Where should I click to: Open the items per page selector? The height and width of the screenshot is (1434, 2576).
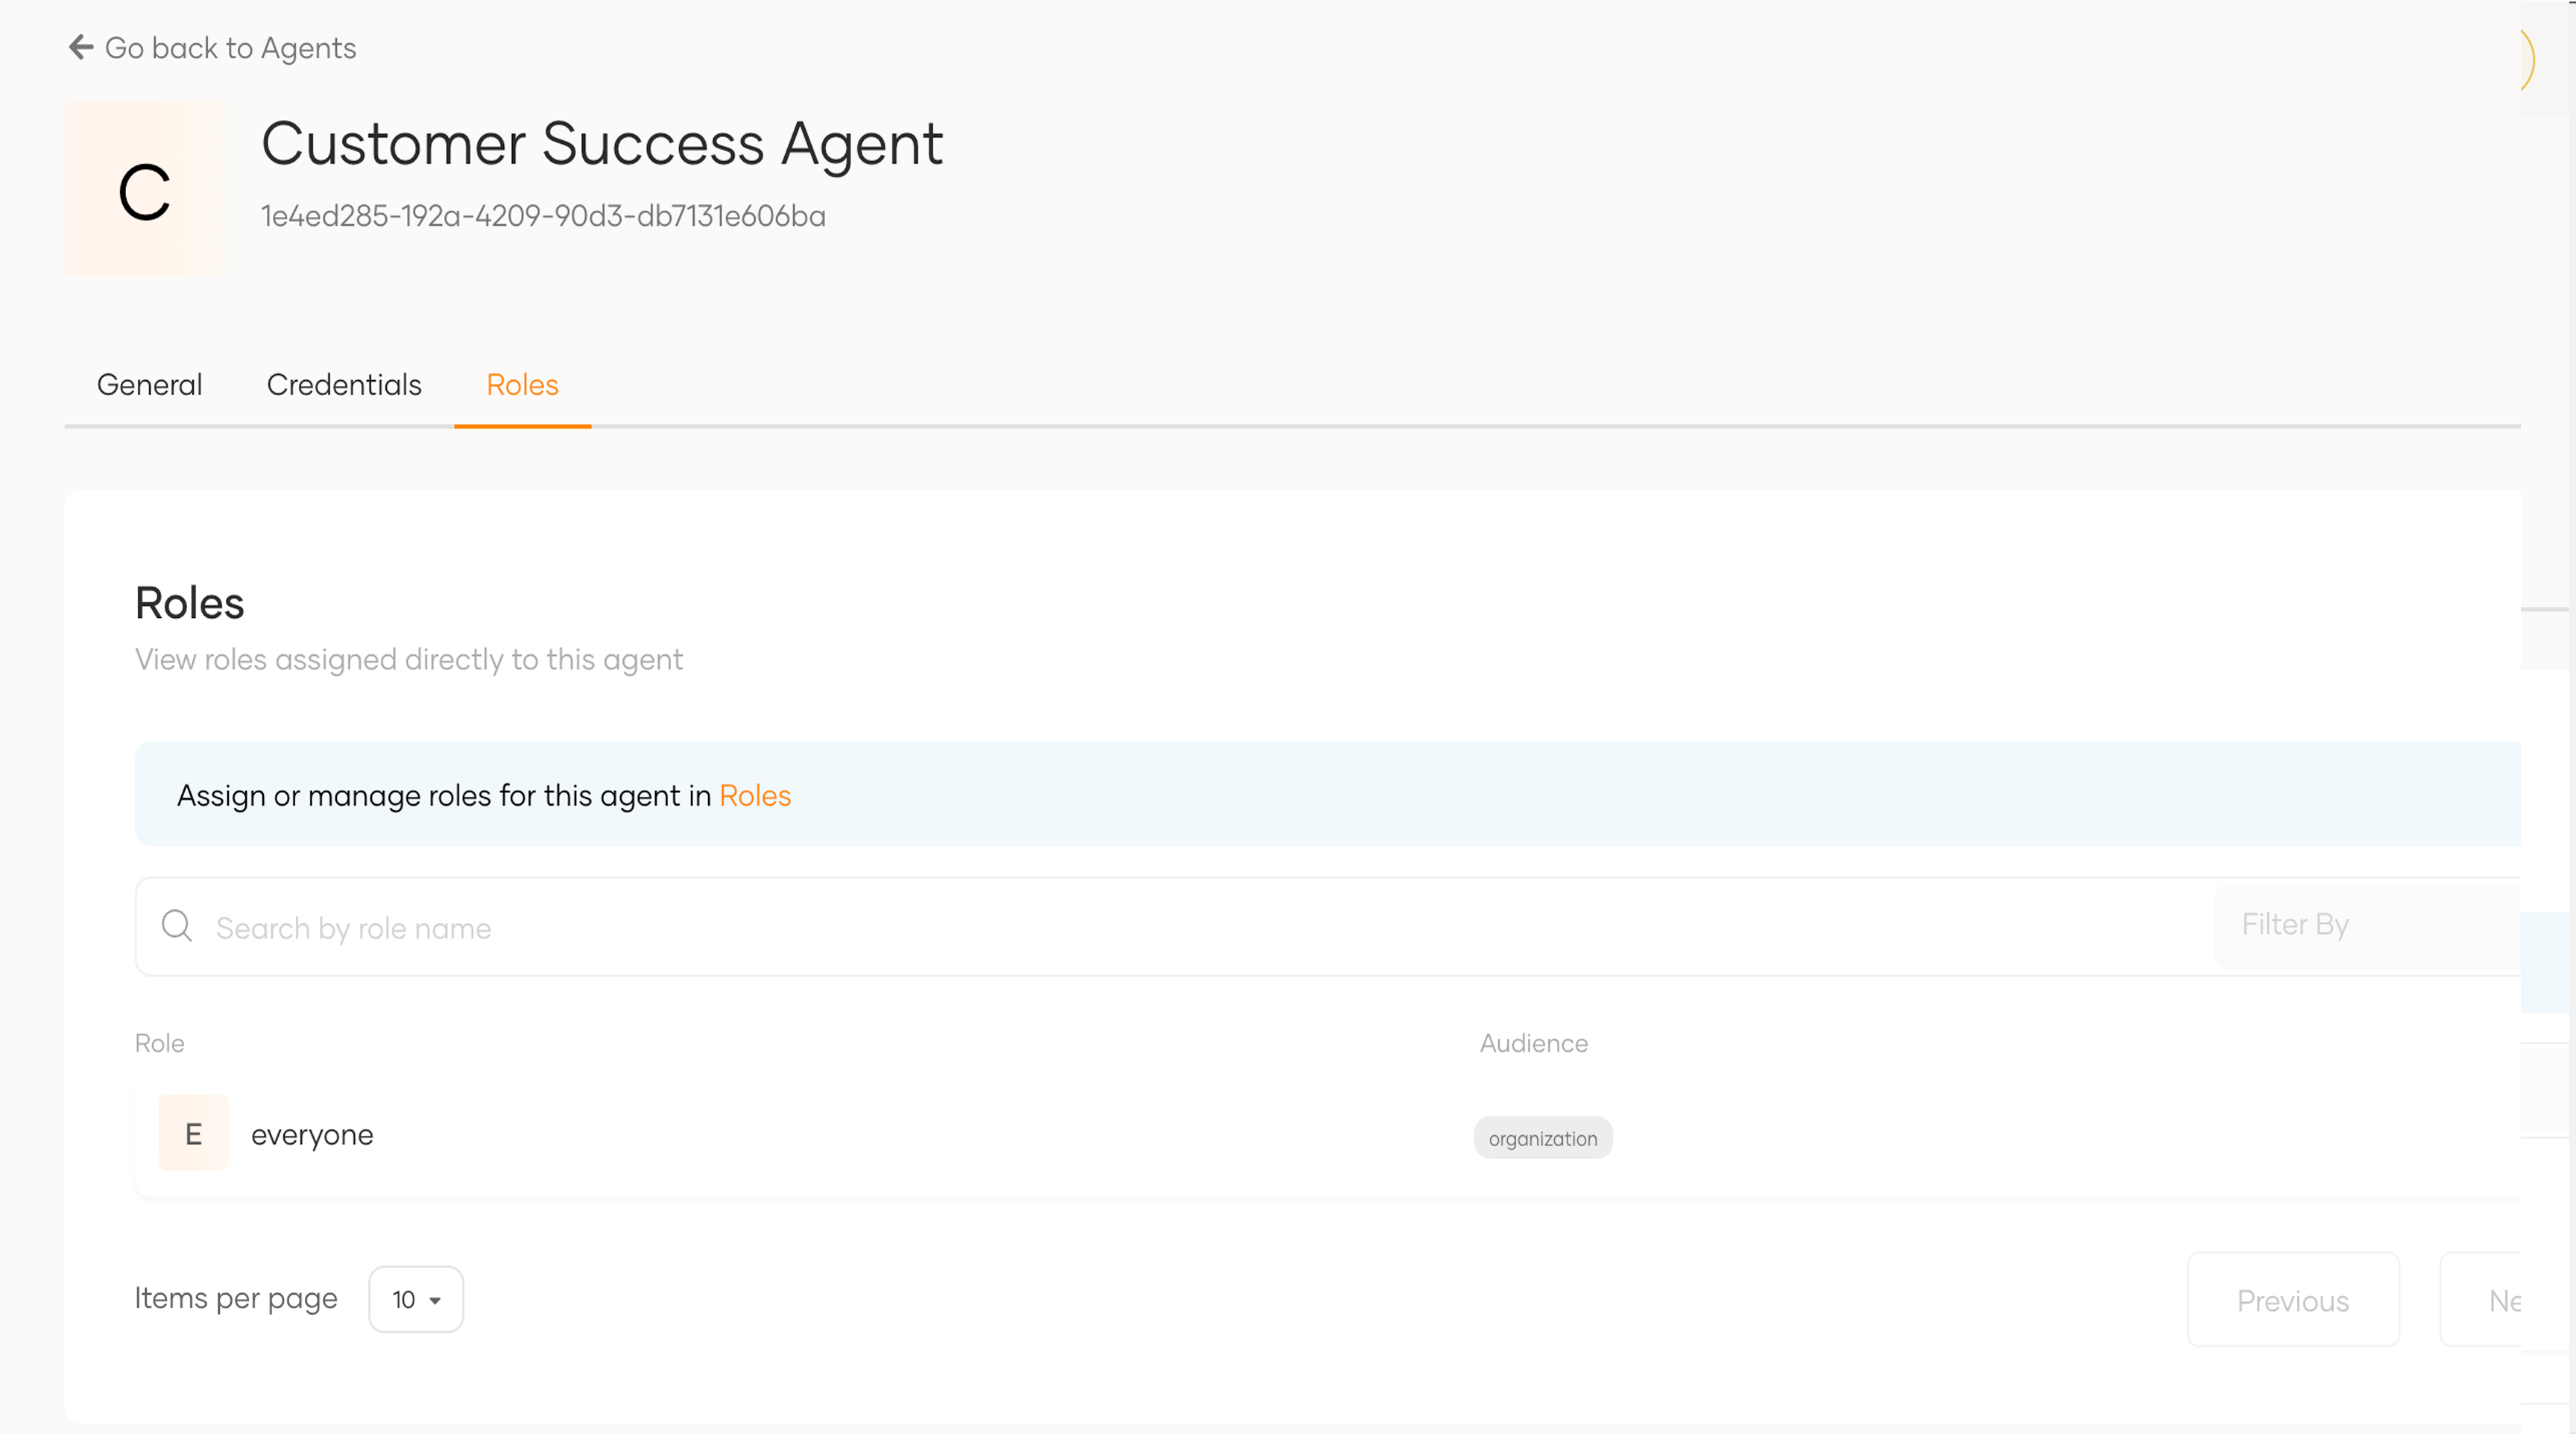point(415,1298)
